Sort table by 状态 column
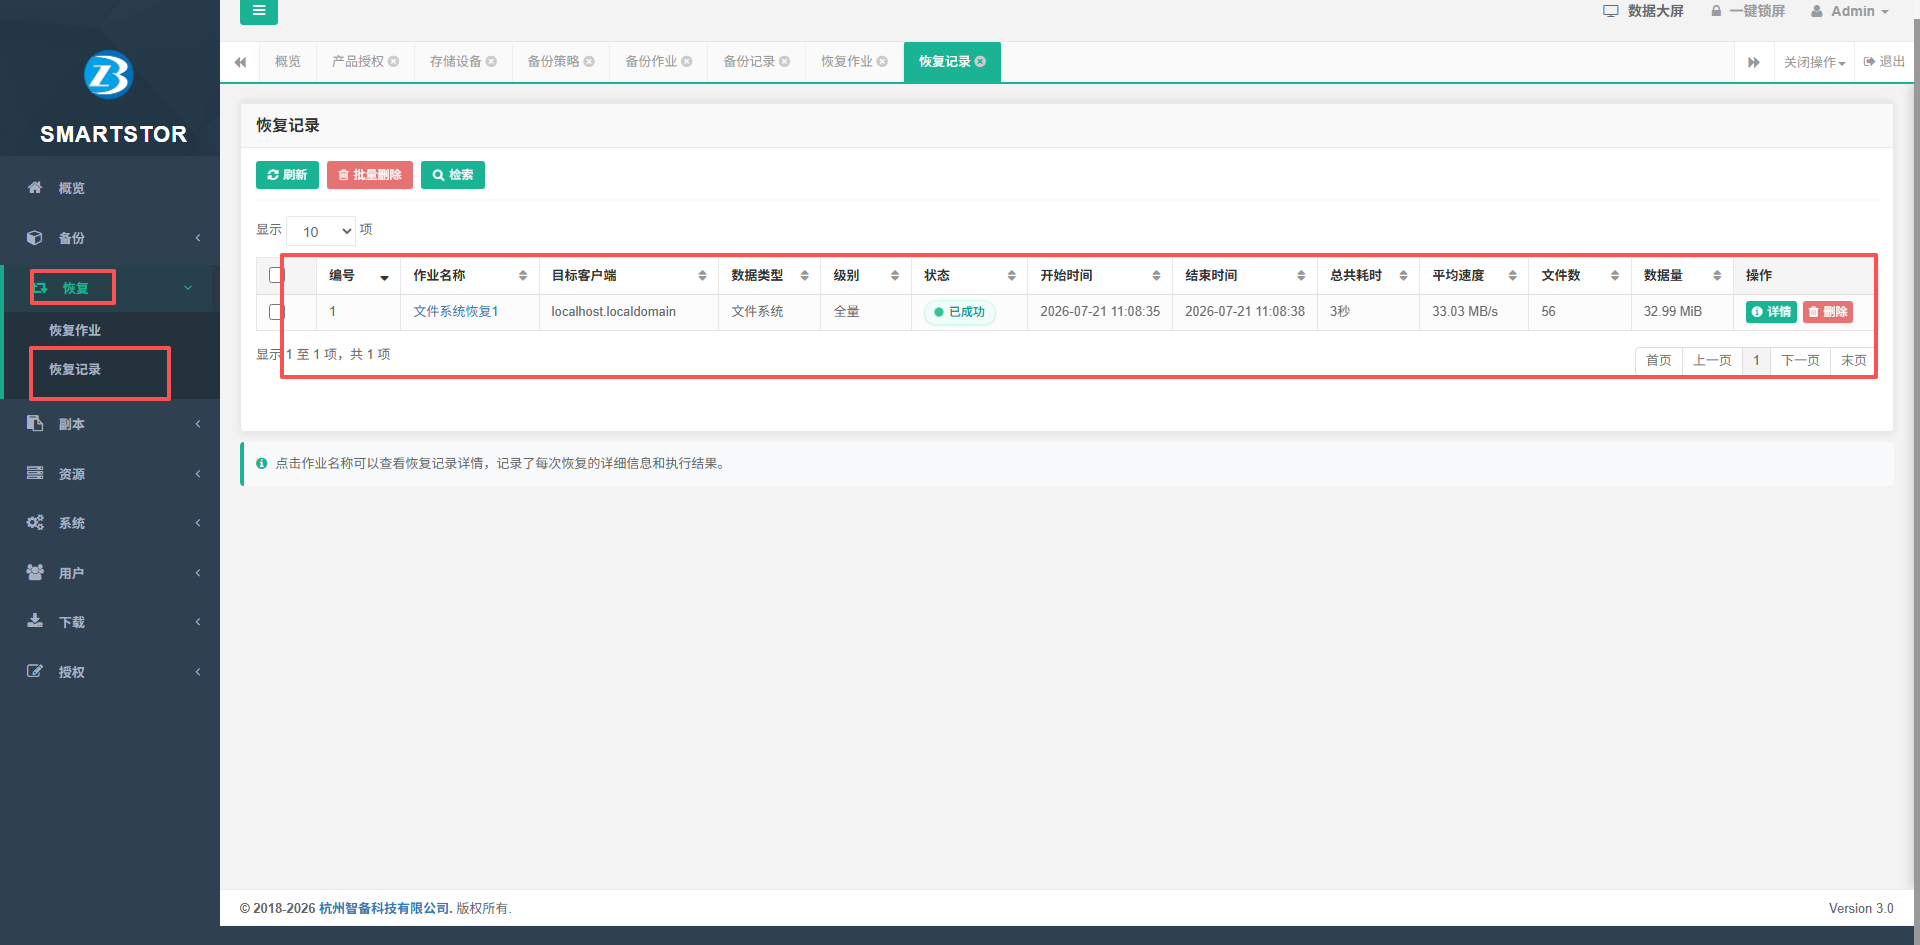 pos(969,276)
